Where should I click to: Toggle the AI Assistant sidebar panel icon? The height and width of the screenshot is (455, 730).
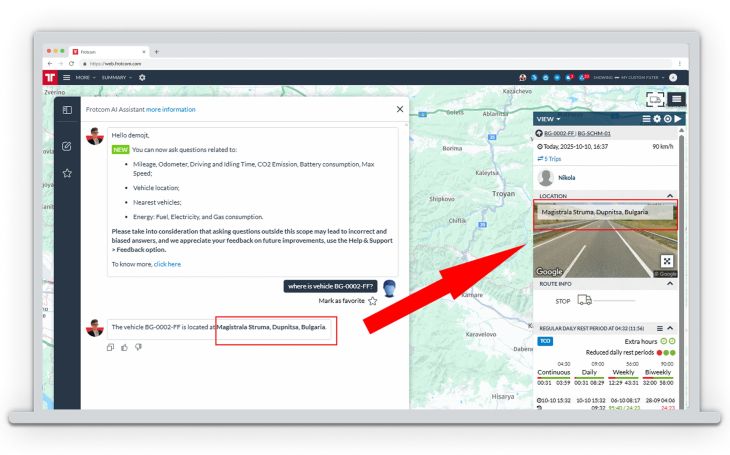[67, 110]
